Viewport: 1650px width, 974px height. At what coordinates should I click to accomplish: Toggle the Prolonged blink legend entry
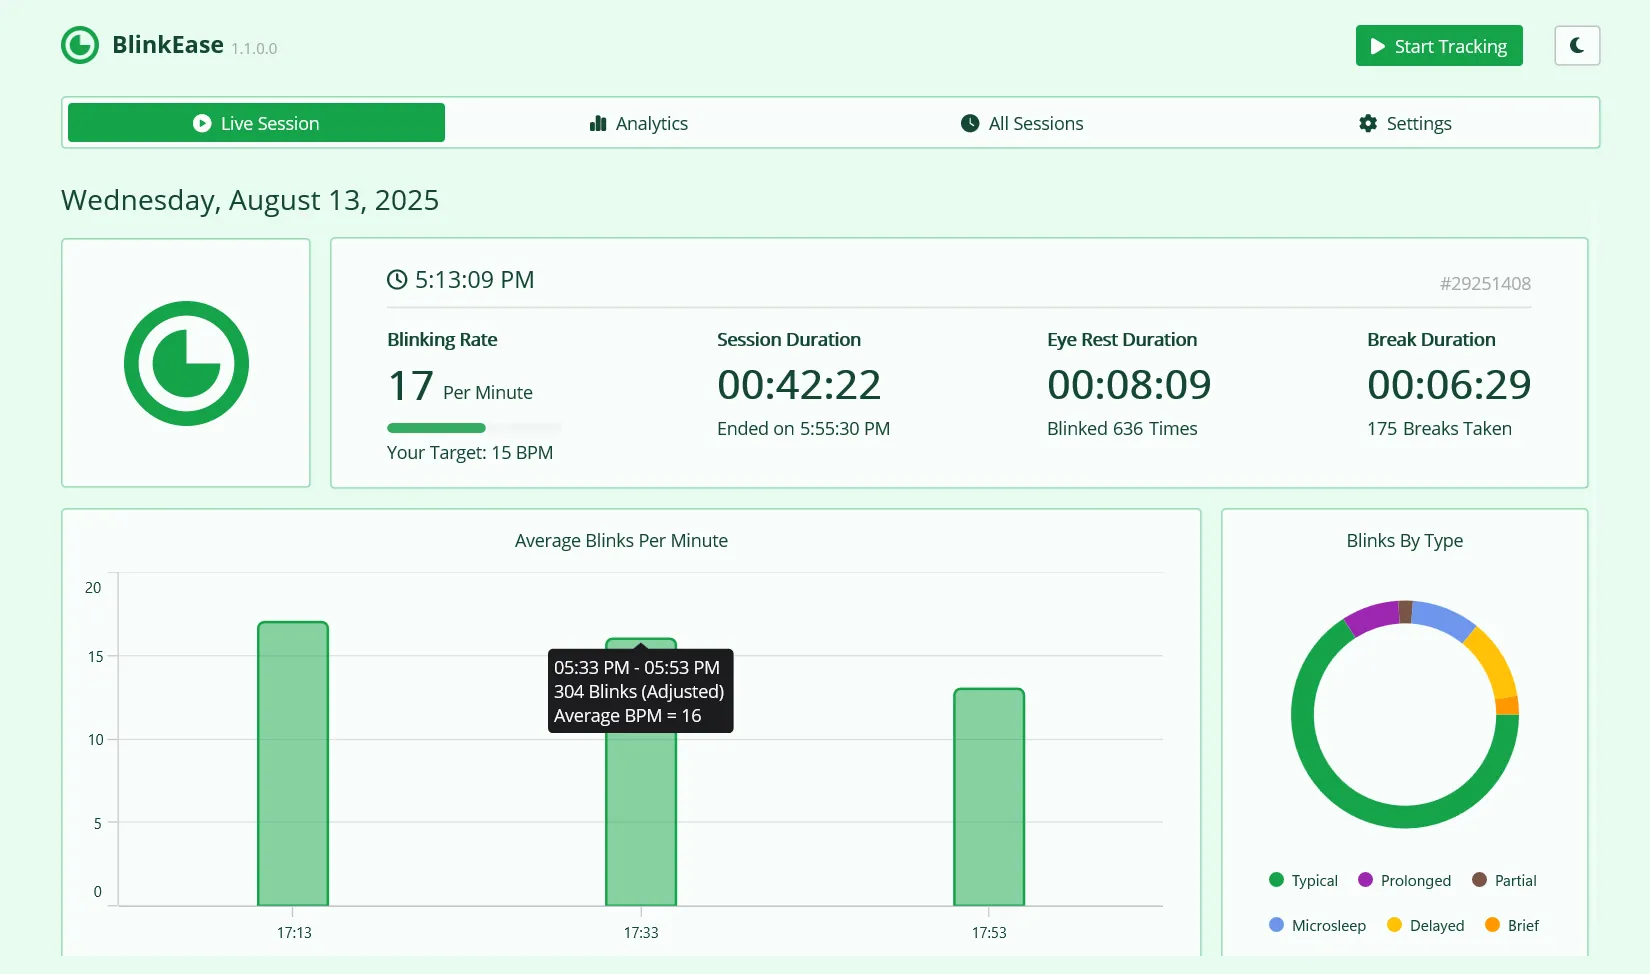coord(1404,880)
